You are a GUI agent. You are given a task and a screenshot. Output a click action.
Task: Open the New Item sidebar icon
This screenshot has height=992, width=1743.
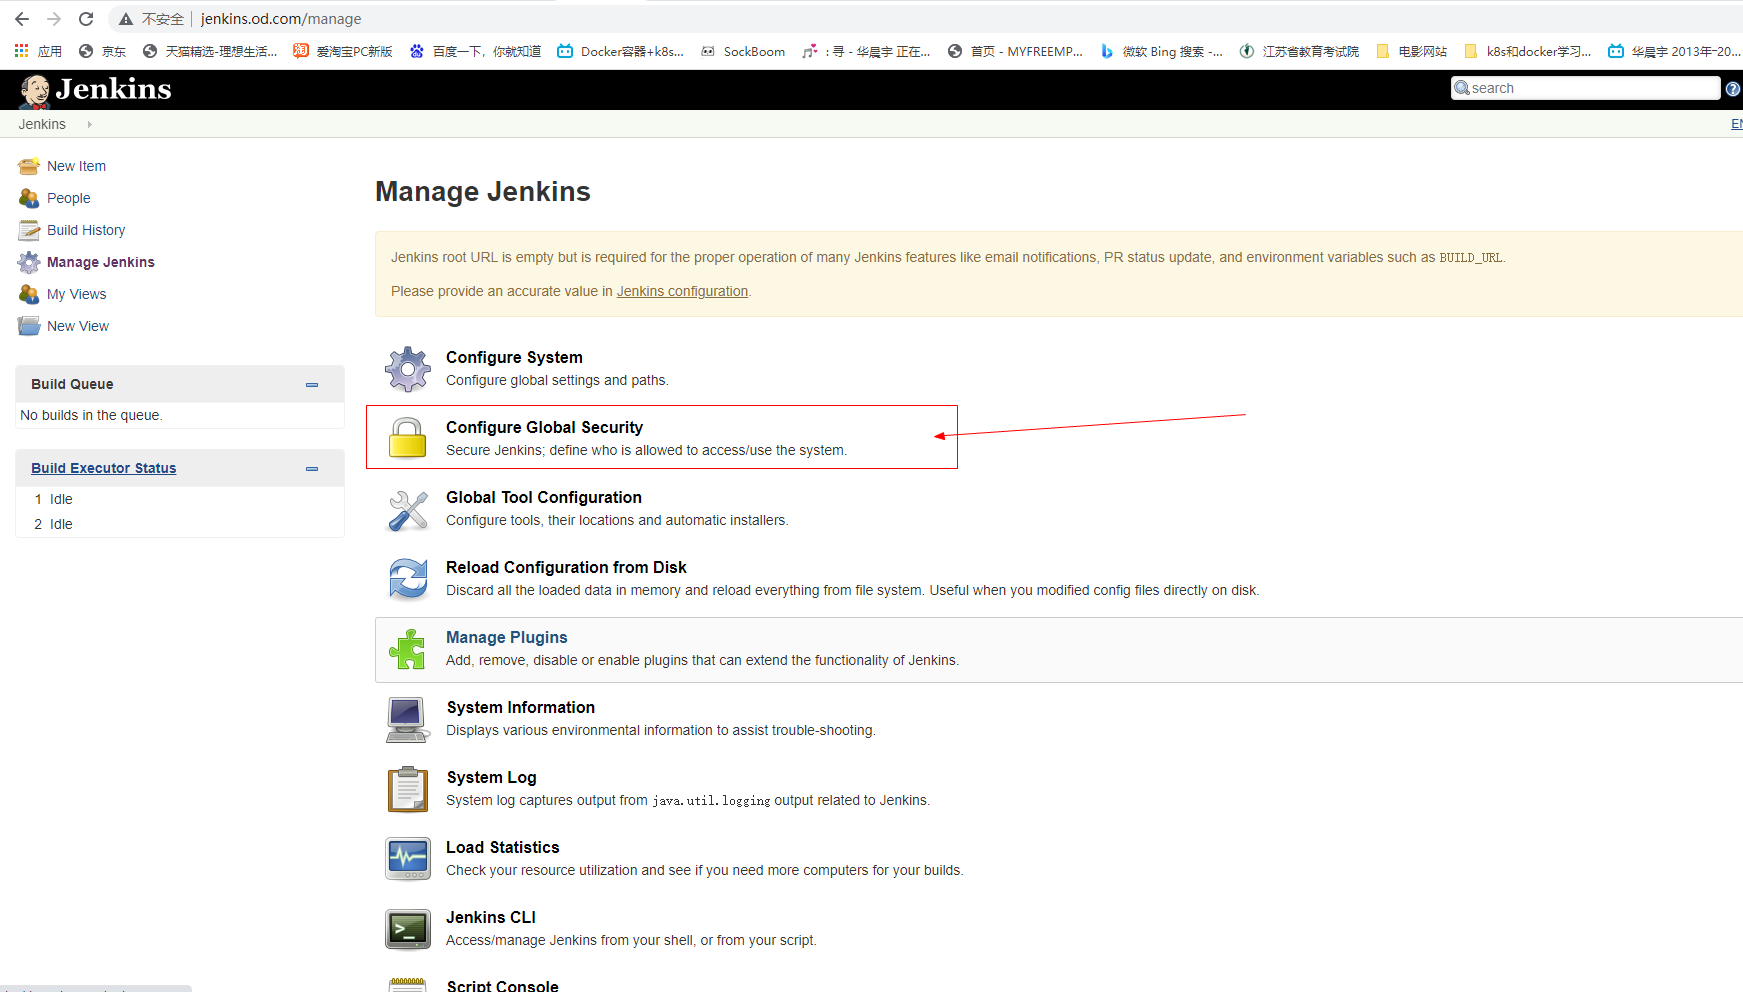point(29,166)
